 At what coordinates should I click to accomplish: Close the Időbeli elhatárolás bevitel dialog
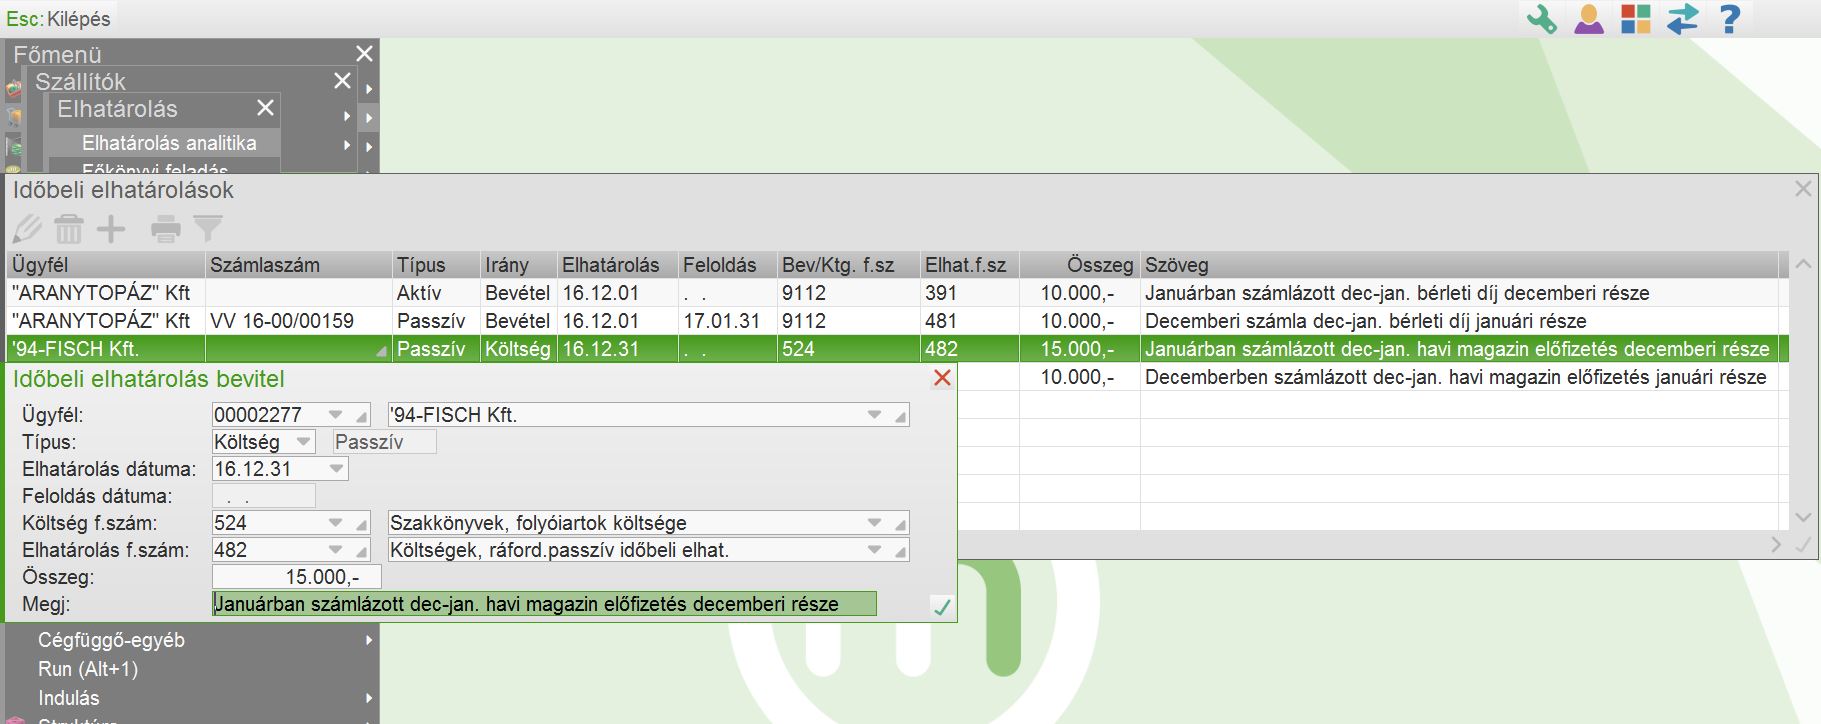(x=942, y=378)
